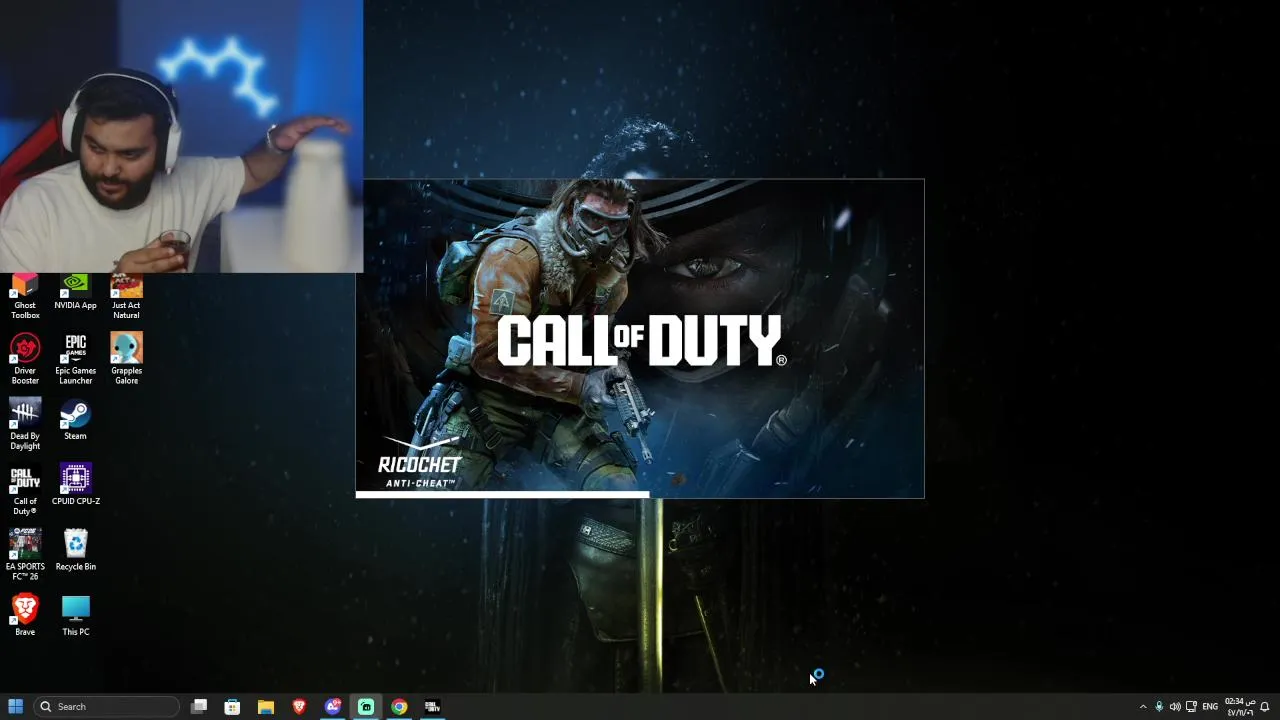Switch to Call of Duty taskbar item
This screenshot has width=1280, height=720.
pyautogui.click(x=432, y=706)
